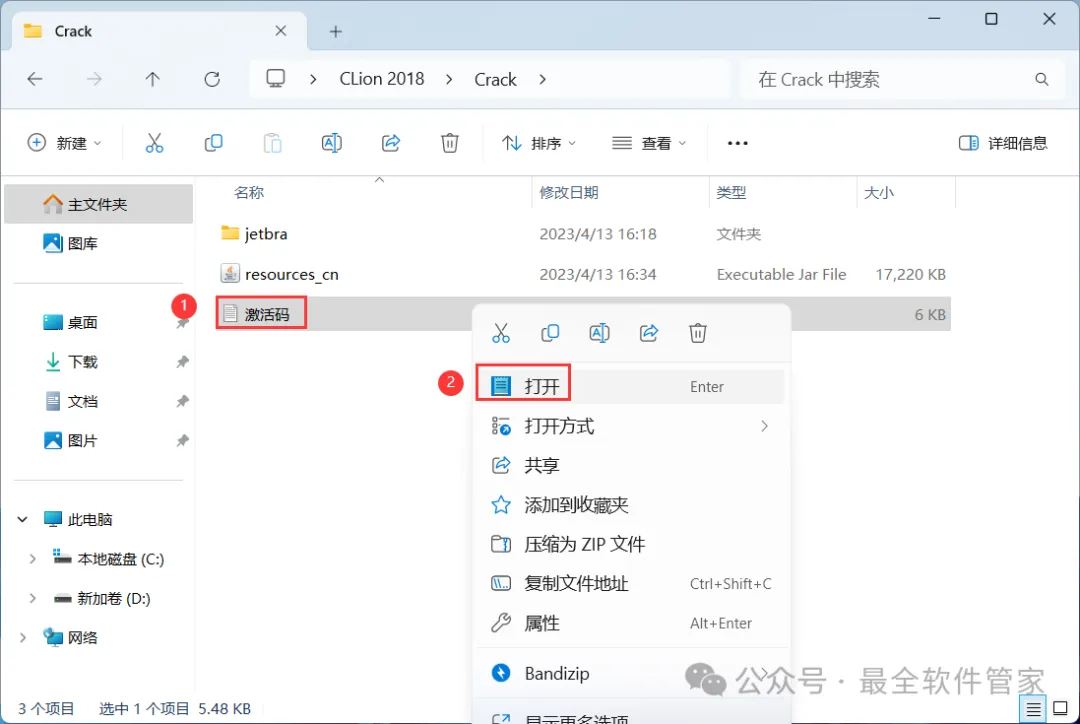The height and width of the screenshot is (724, 1080).
Task: Open the 新建 dropdown menu
Action: click(65, 143)
